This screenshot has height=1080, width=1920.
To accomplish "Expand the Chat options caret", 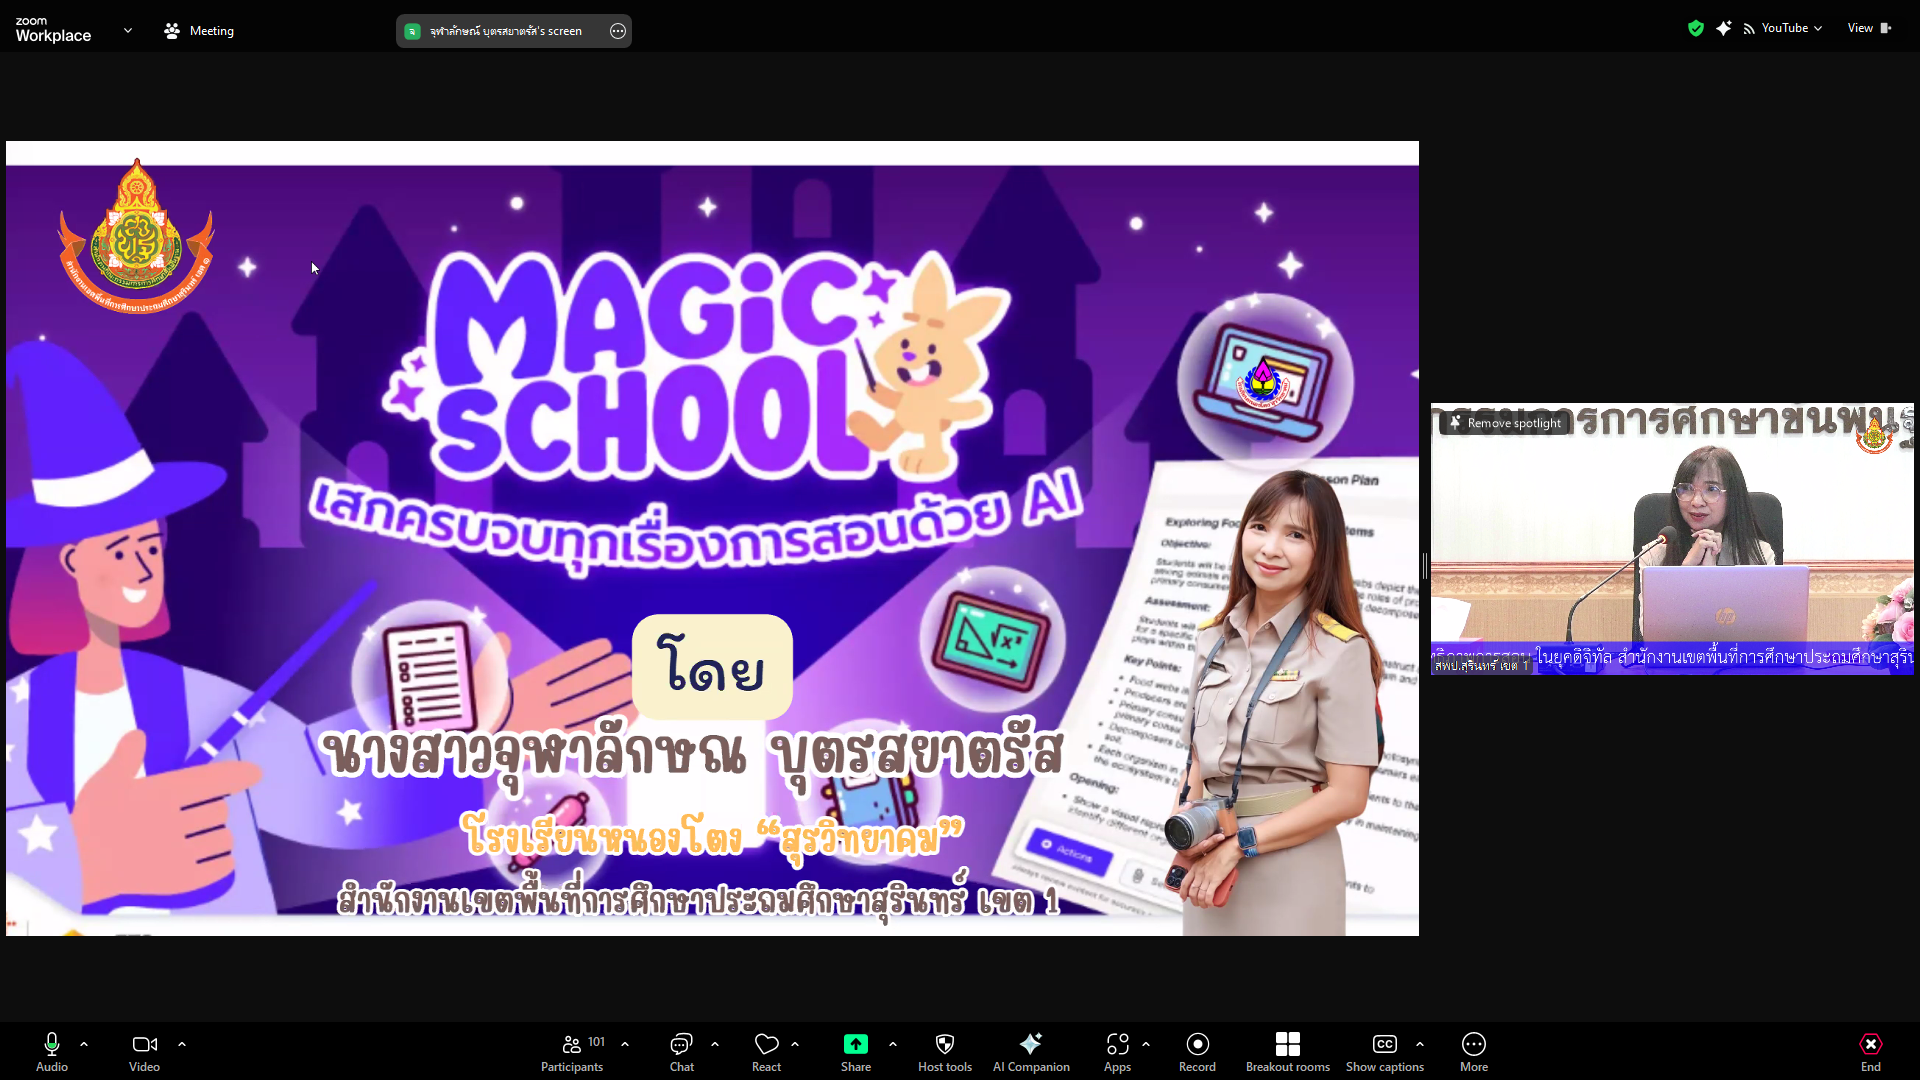I will 715,1044.
